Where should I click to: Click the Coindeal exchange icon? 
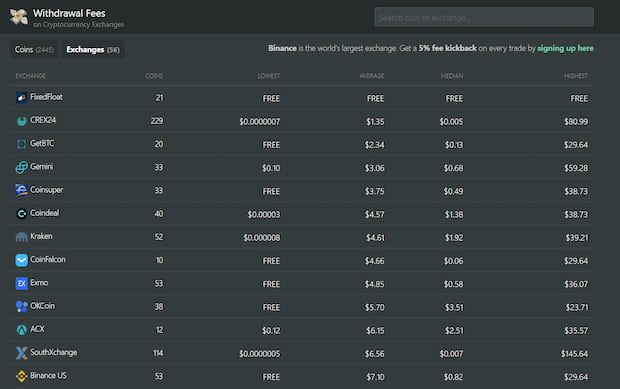pos(21,213)
